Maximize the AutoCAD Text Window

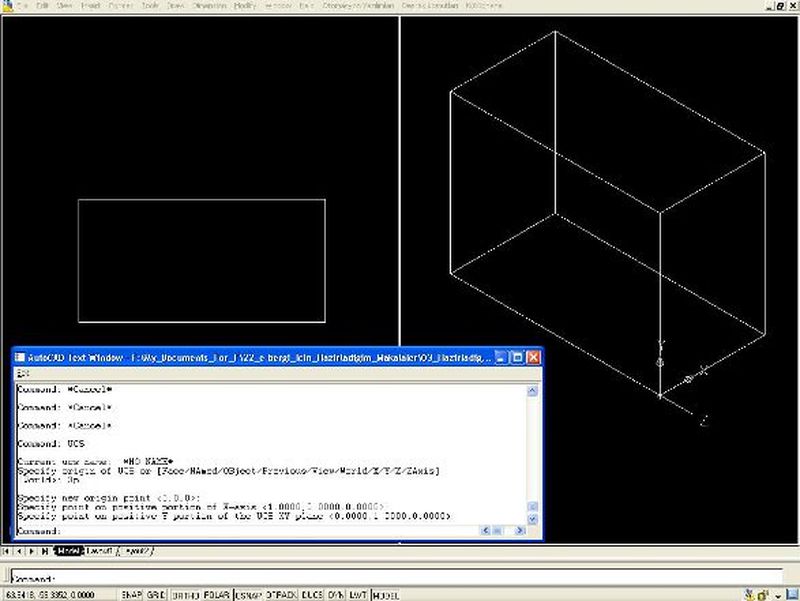(x=517, y=357)
